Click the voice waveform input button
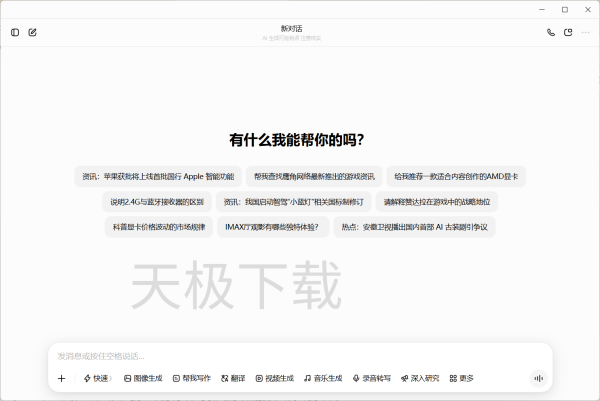Screen dimensions: 600x401 pyautogui.click(x=538, y=378)
